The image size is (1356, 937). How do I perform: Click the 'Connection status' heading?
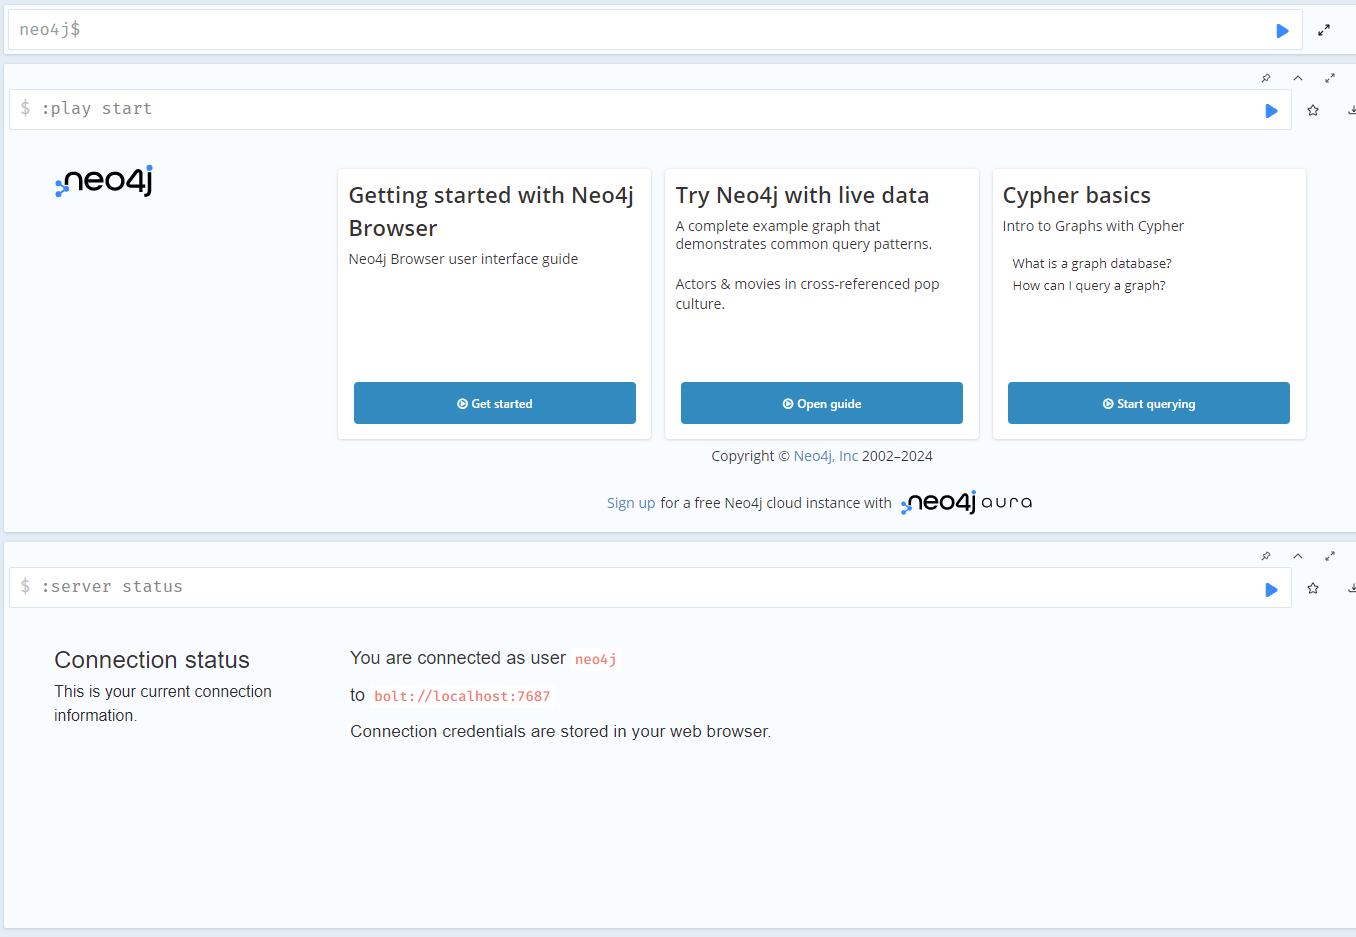point(152,660)
